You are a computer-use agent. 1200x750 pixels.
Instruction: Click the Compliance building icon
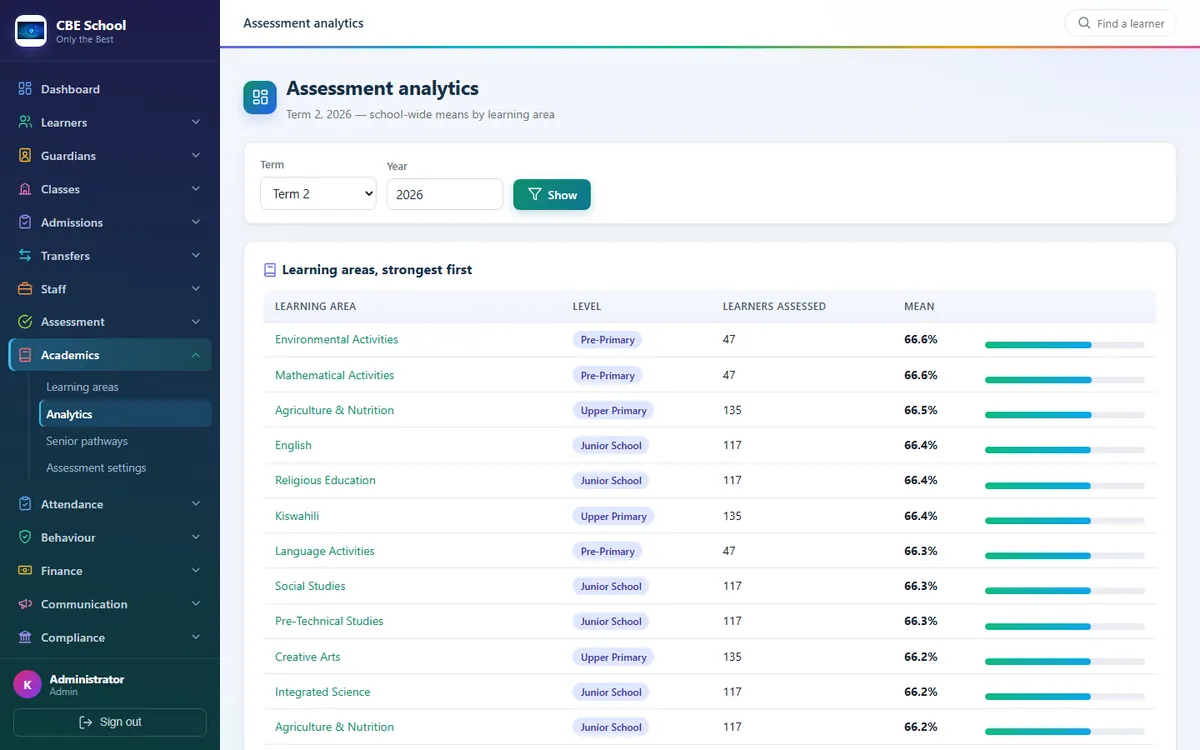(x=25, y=637)
